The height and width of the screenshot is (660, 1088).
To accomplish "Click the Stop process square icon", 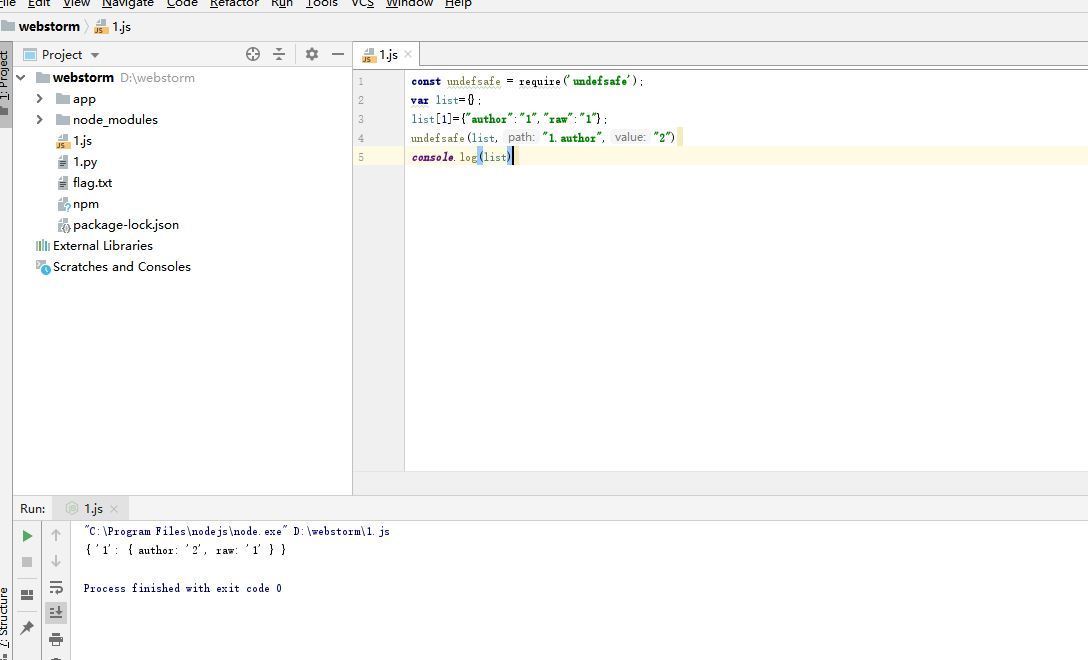I will [27, 562].
